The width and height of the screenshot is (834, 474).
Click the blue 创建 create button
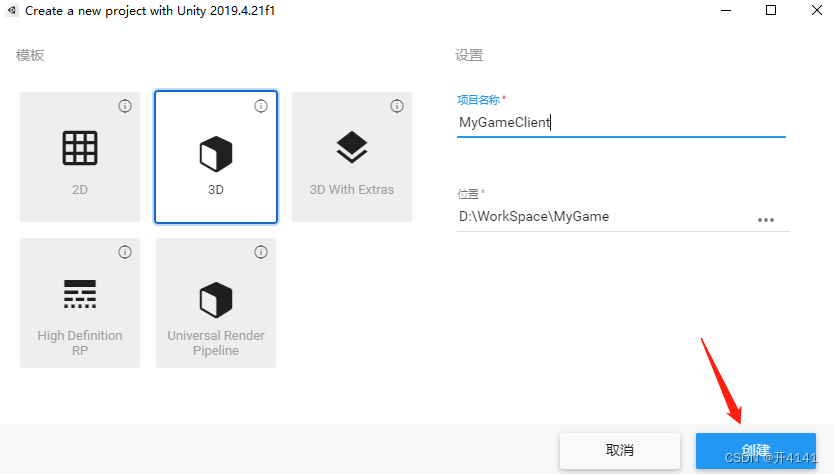(756, 451)
